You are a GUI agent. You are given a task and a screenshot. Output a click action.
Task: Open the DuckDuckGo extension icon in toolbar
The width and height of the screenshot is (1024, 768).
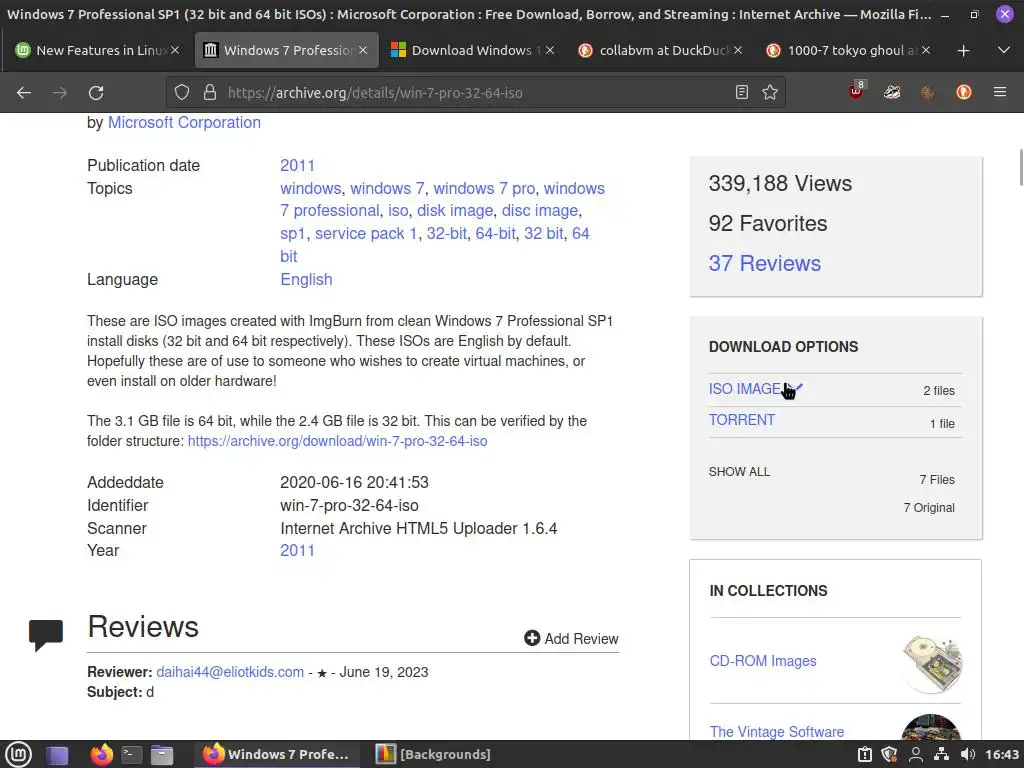pos(964,93)
